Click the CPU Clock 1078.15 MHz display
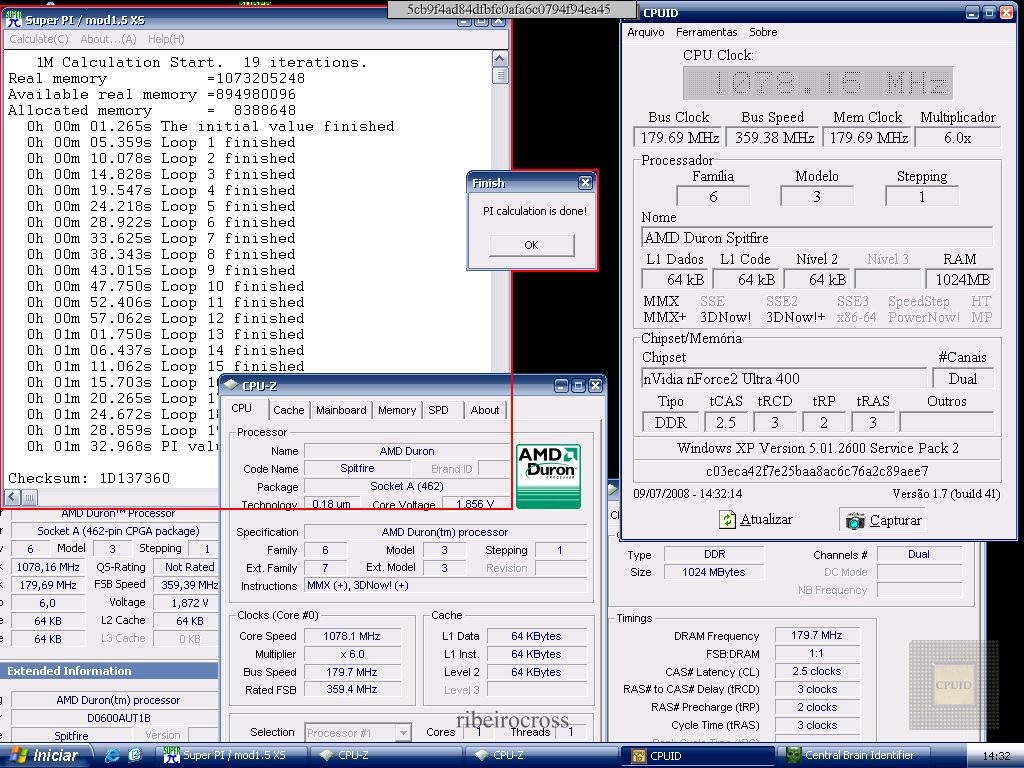Screen dimensions: 1024x768 pos(818,83)
